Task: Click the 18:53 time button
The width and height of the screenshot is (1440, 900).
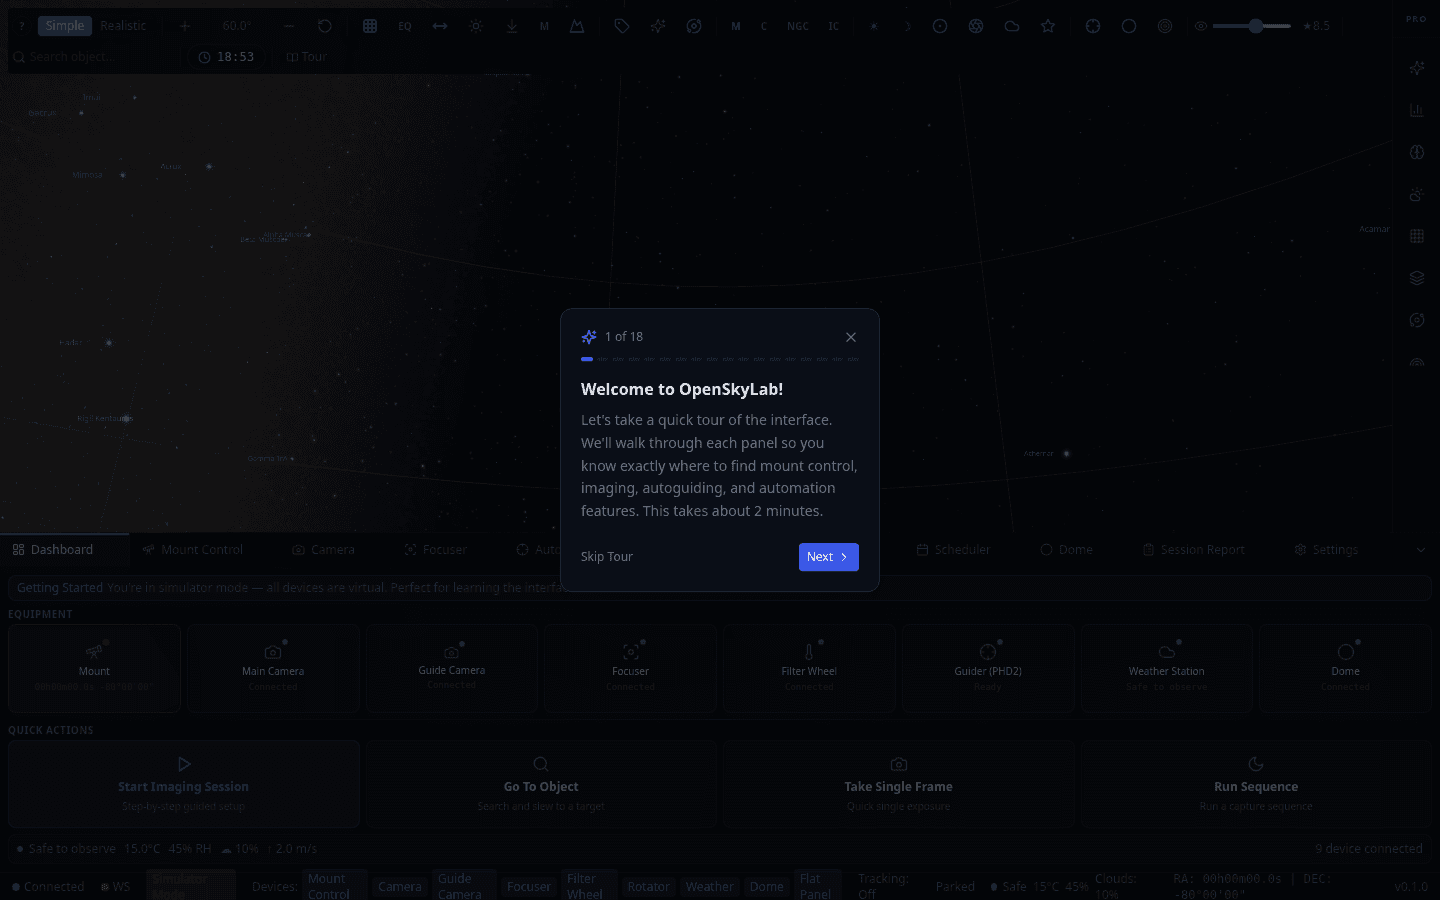Action: (x=227, y=57)
